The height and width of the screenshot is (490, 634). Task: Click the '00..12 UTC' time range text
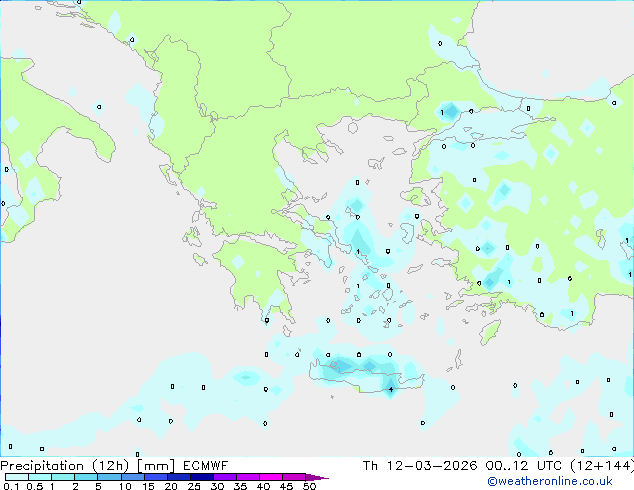[524, 466]
